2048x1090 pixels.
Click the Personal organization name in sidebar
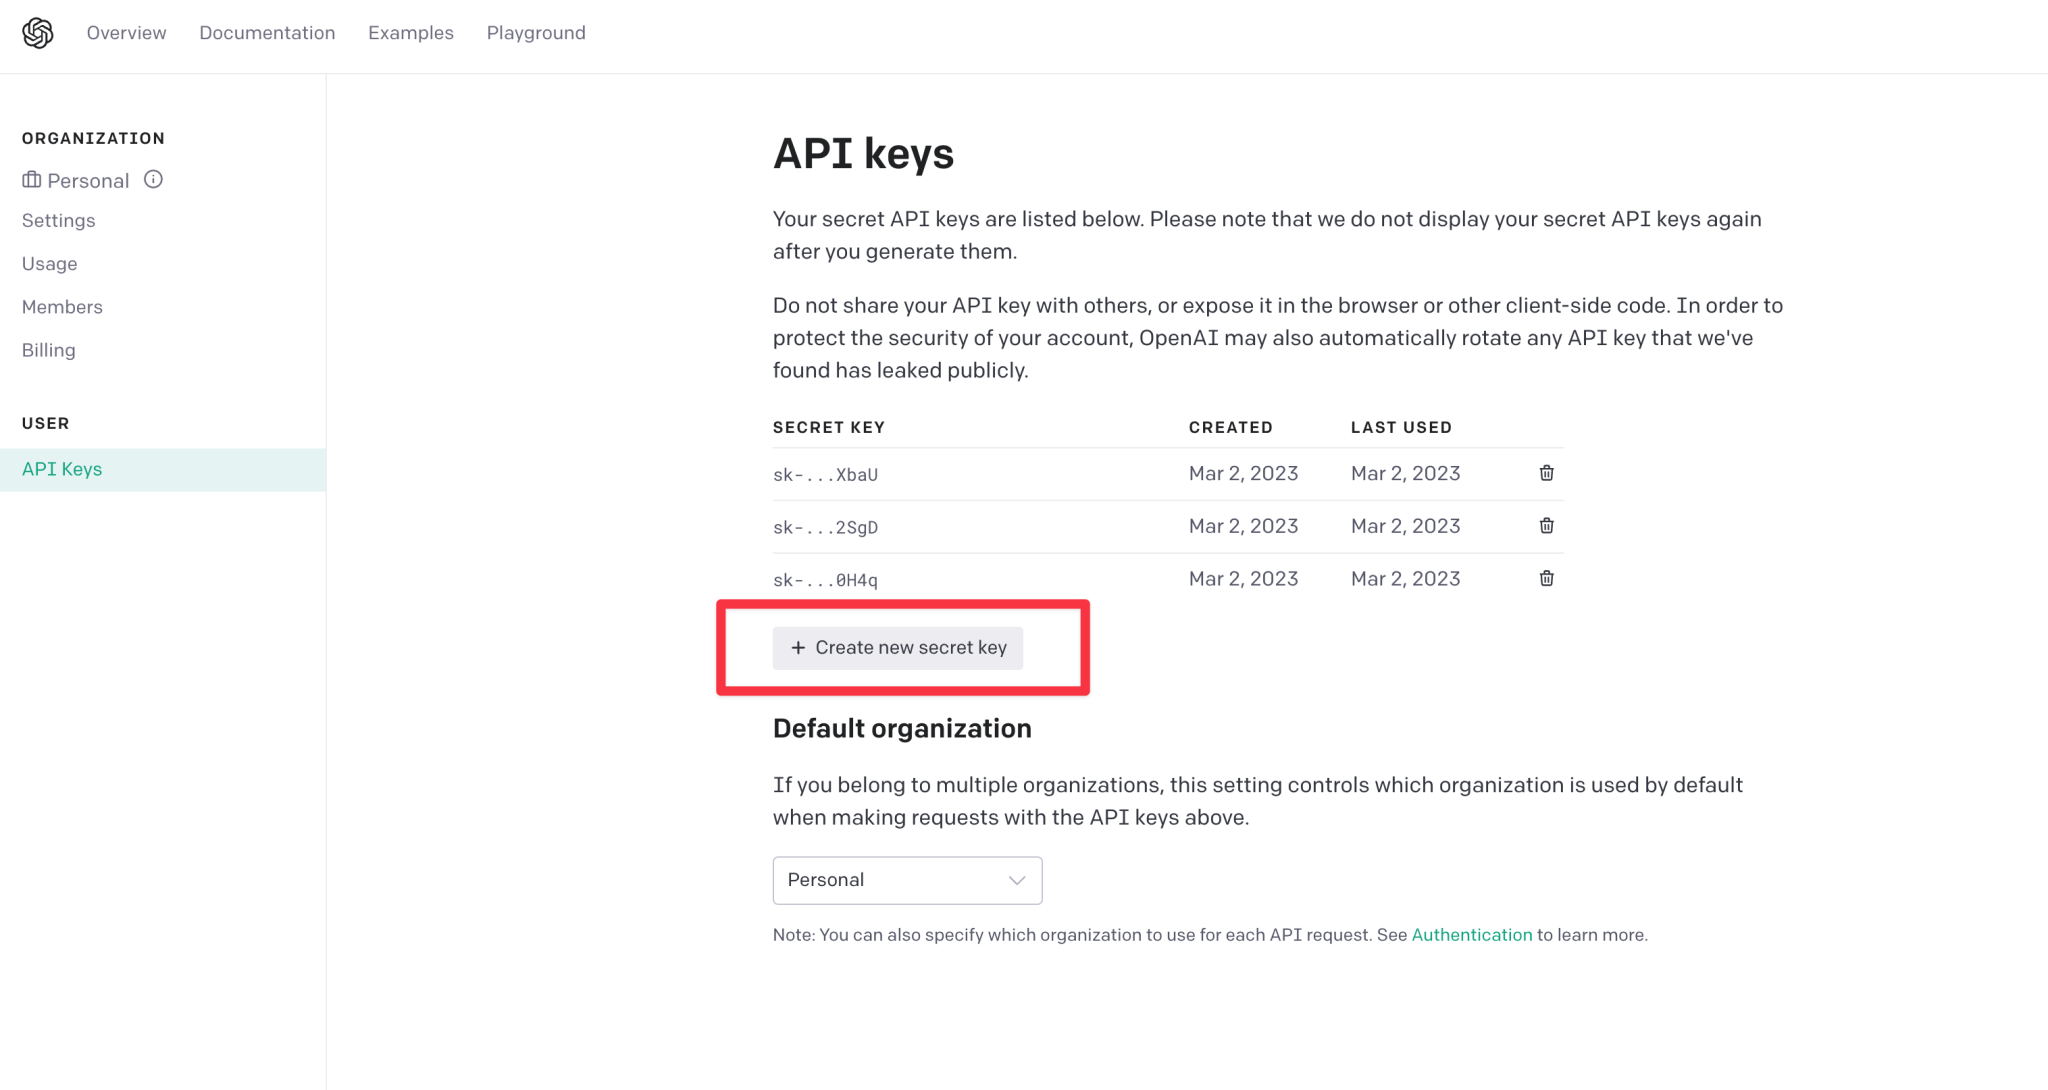tap(88, 181)
